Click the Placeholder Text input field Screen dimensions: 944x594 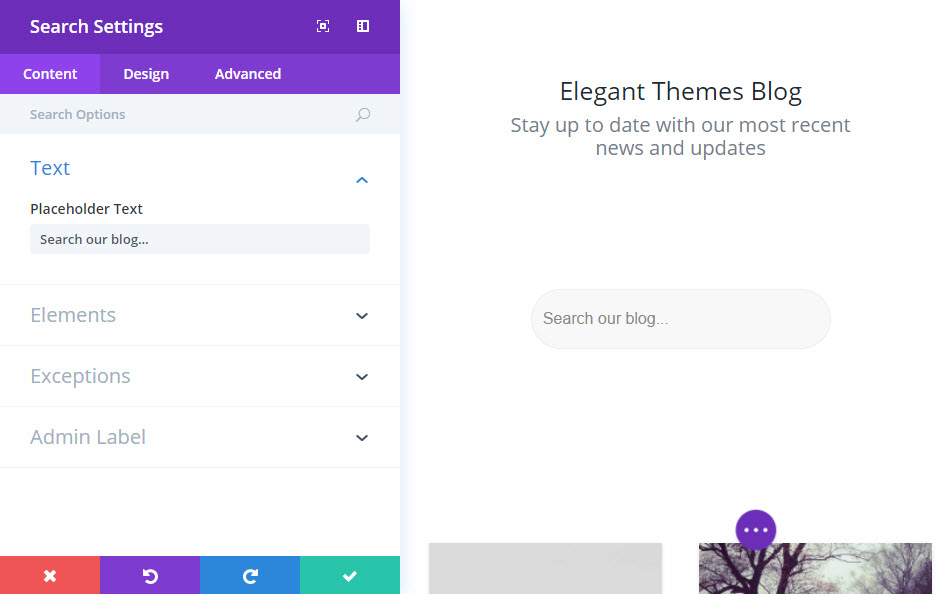[x=200, y=239]
